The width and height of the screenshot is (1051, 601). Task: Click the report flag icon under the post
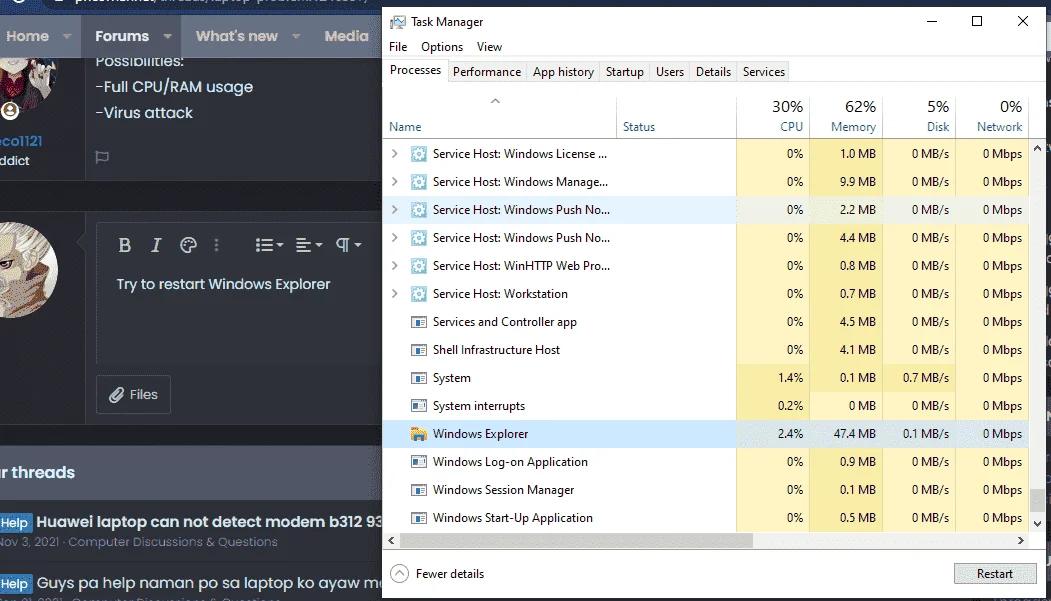[x=102, y=157]
